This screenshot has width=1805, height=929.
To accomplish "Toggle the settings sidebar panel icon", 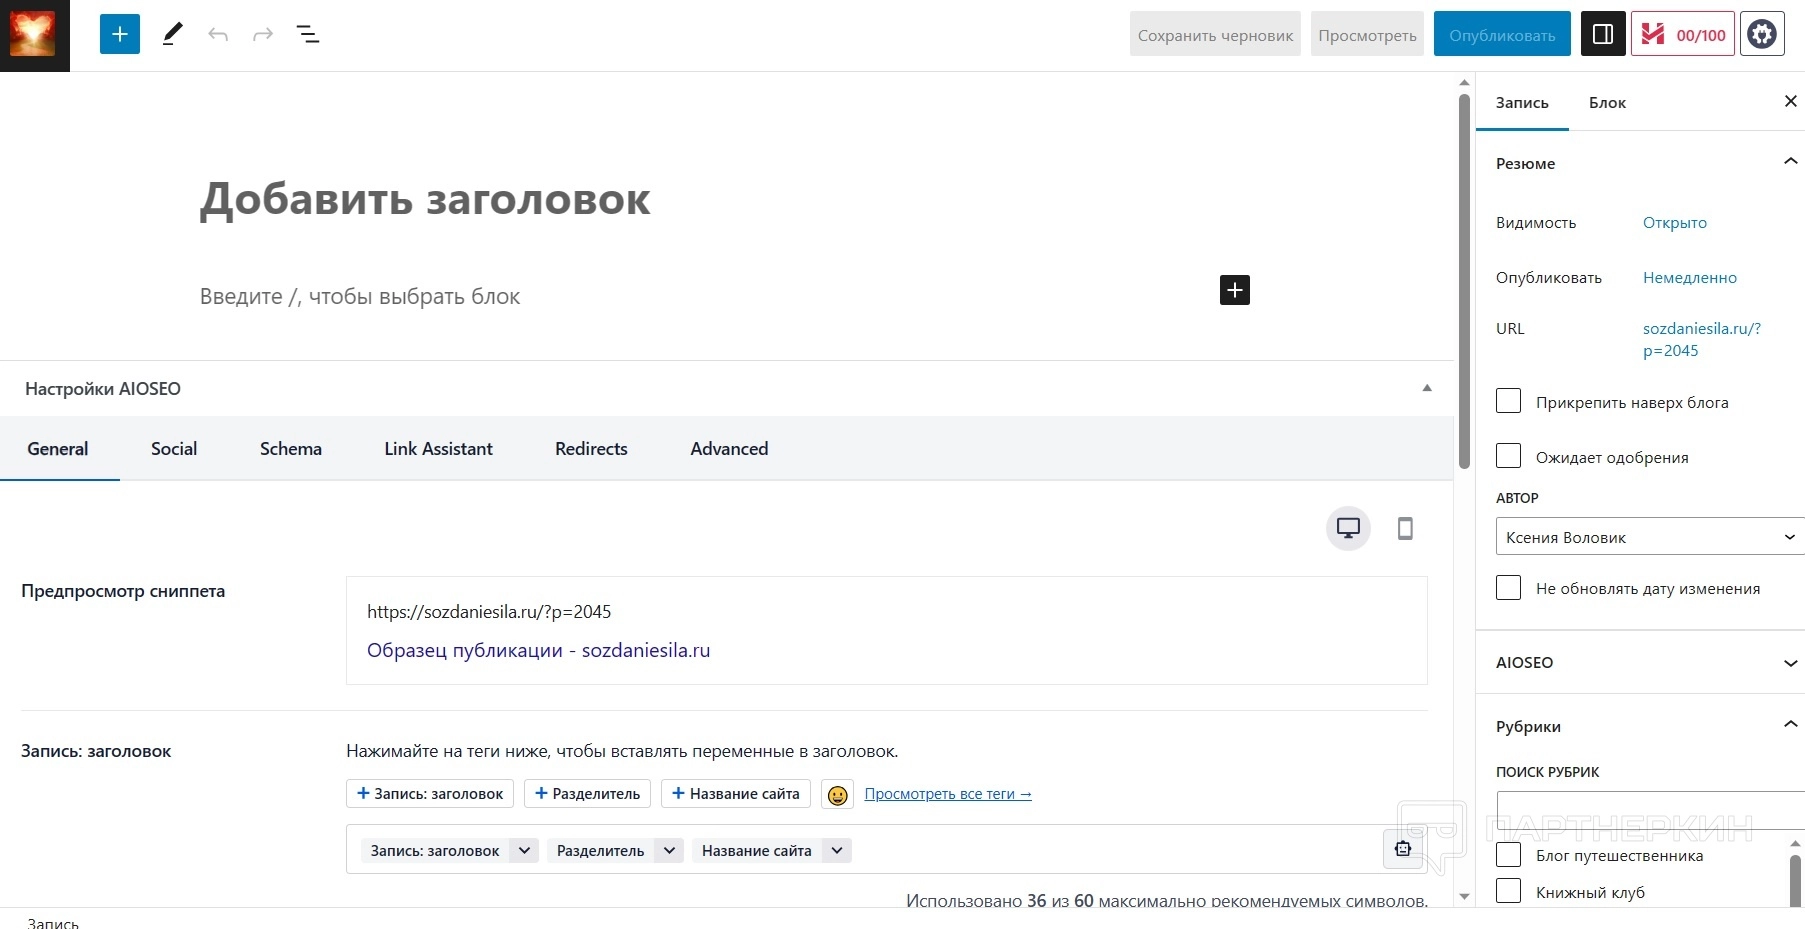I will [1602, 35].
